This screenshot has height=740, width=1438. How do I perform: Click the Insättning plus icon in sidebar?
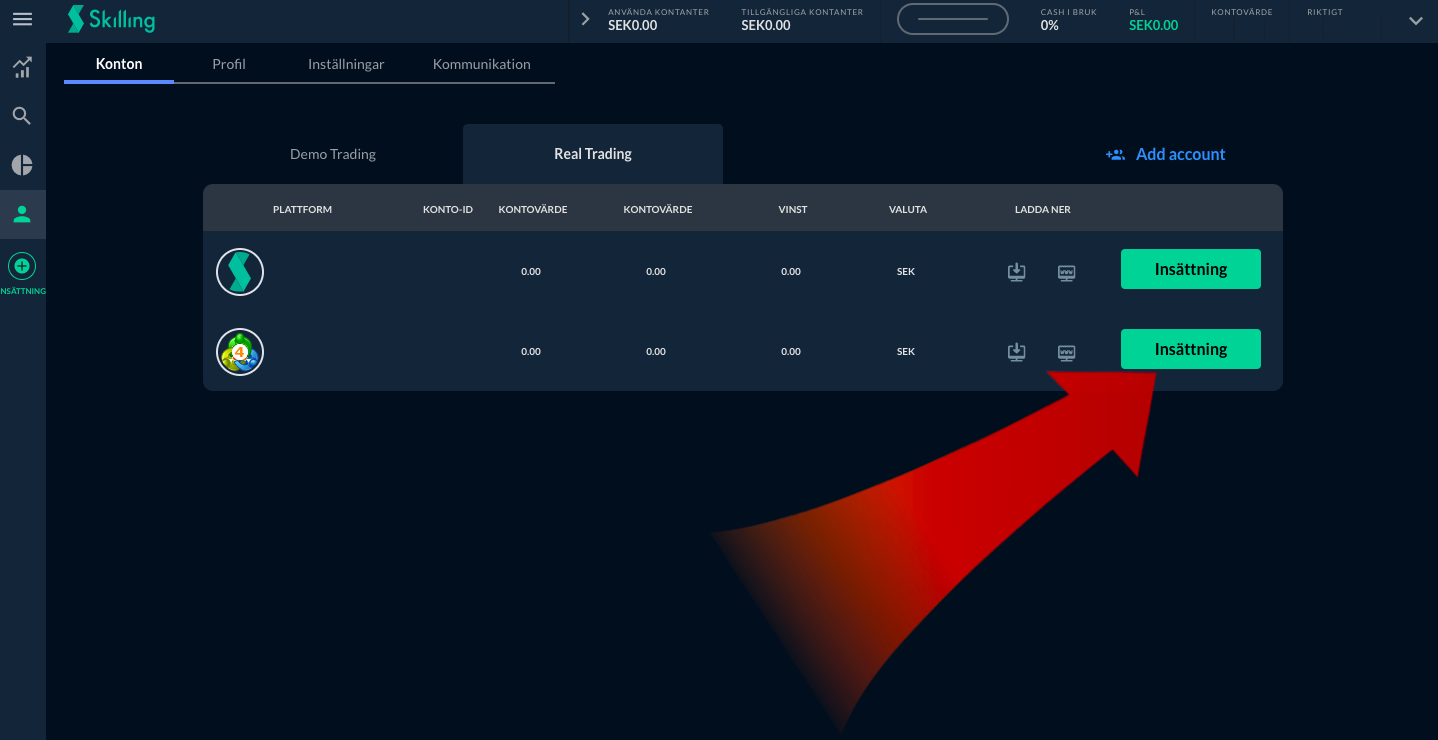(x=22, y=266)
